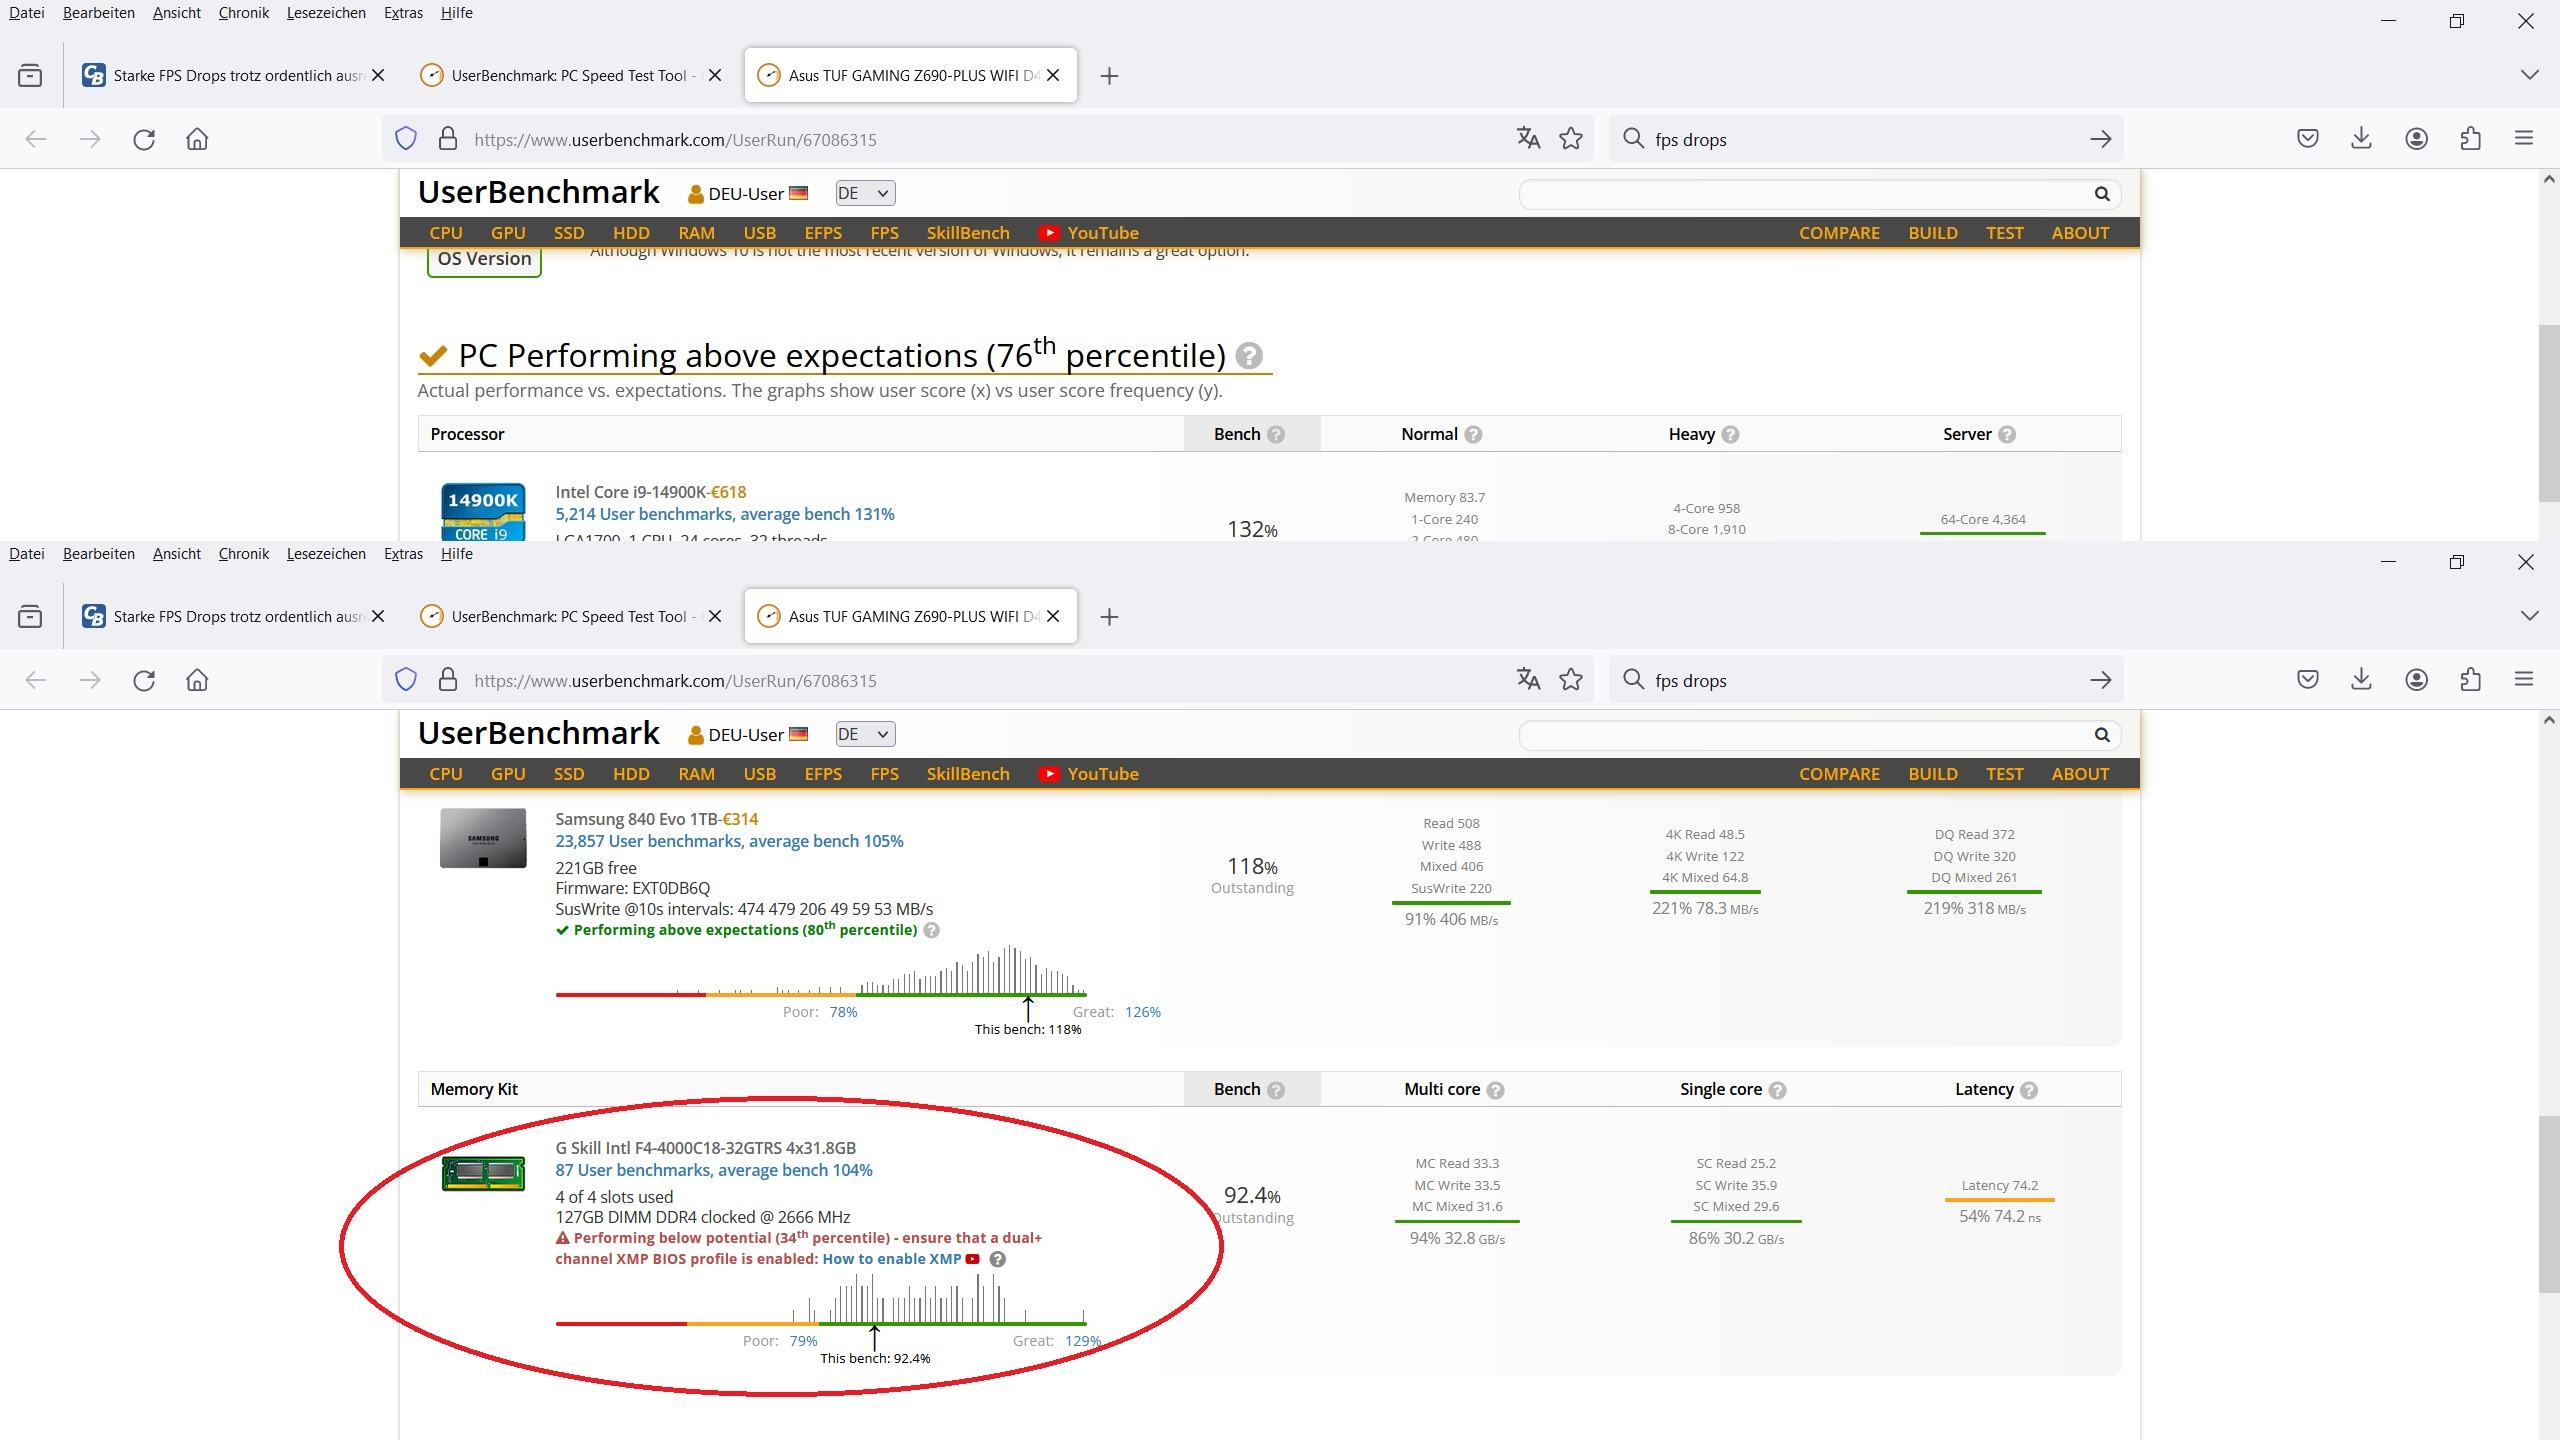This screenshot has height=1440, width=2560.
Task: Click vertical scrollbar thumb in upper window
Action: tap(2549, 413)
